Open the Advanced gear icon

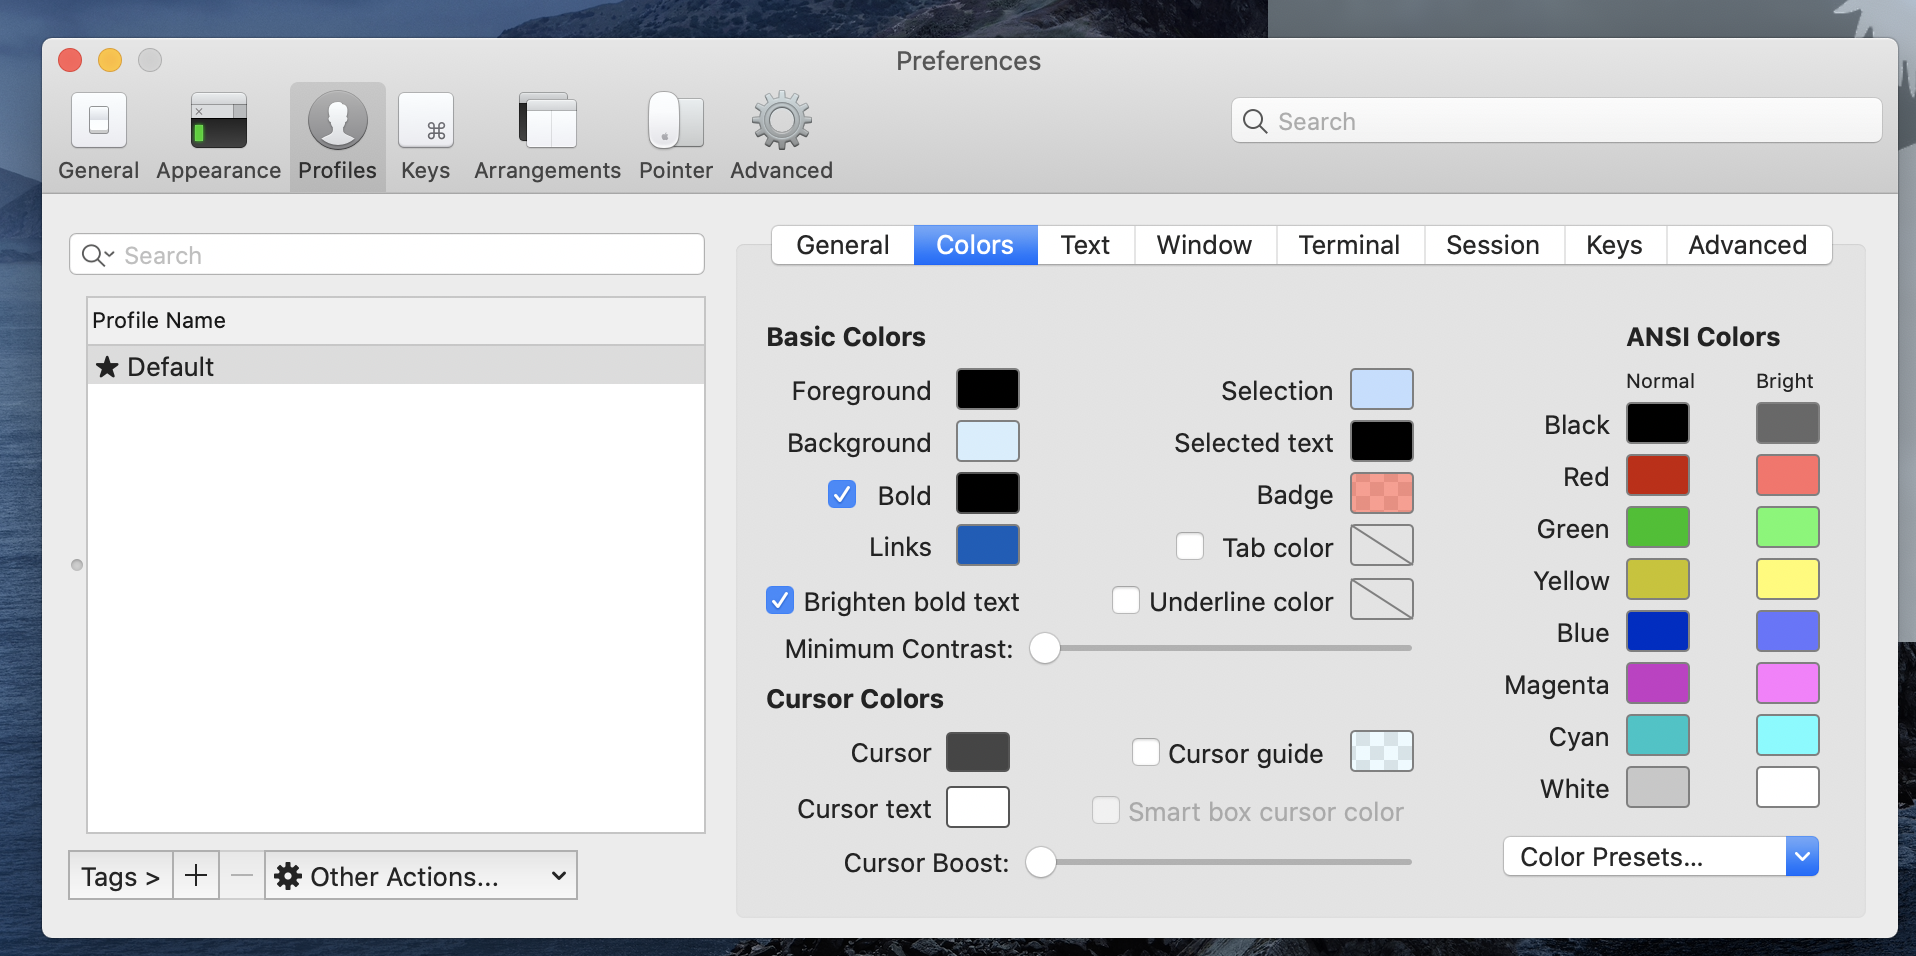[x=781, y=122]
